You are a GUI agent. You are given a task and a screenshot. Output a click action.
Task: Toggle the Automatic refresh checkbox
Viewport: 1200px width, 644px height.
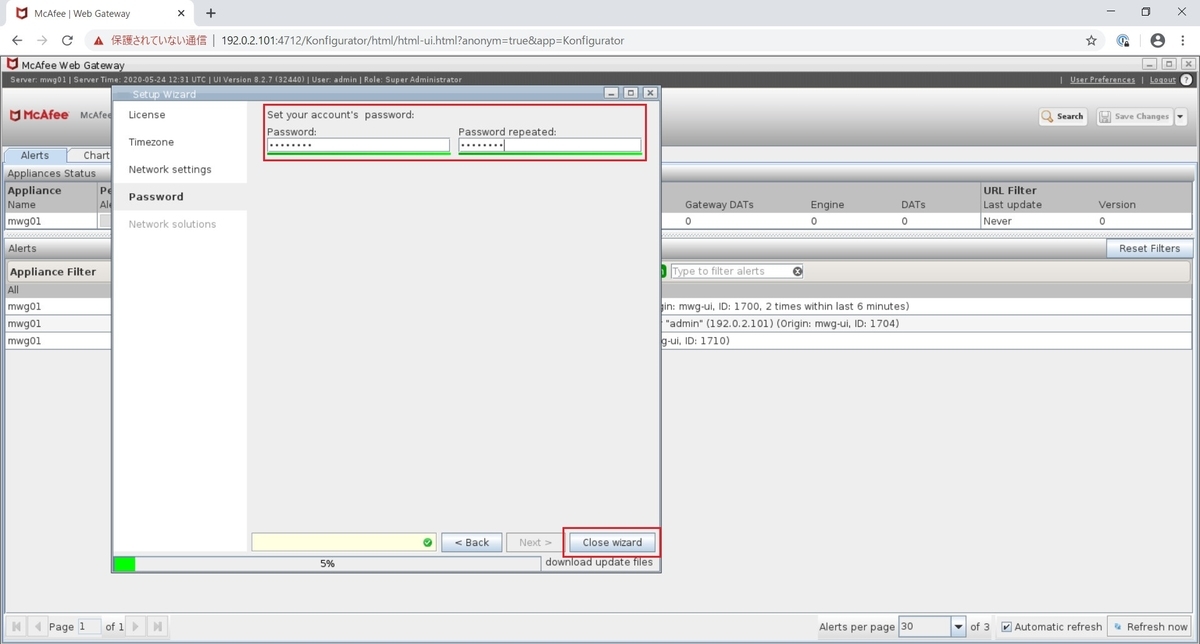(1006, 627)
